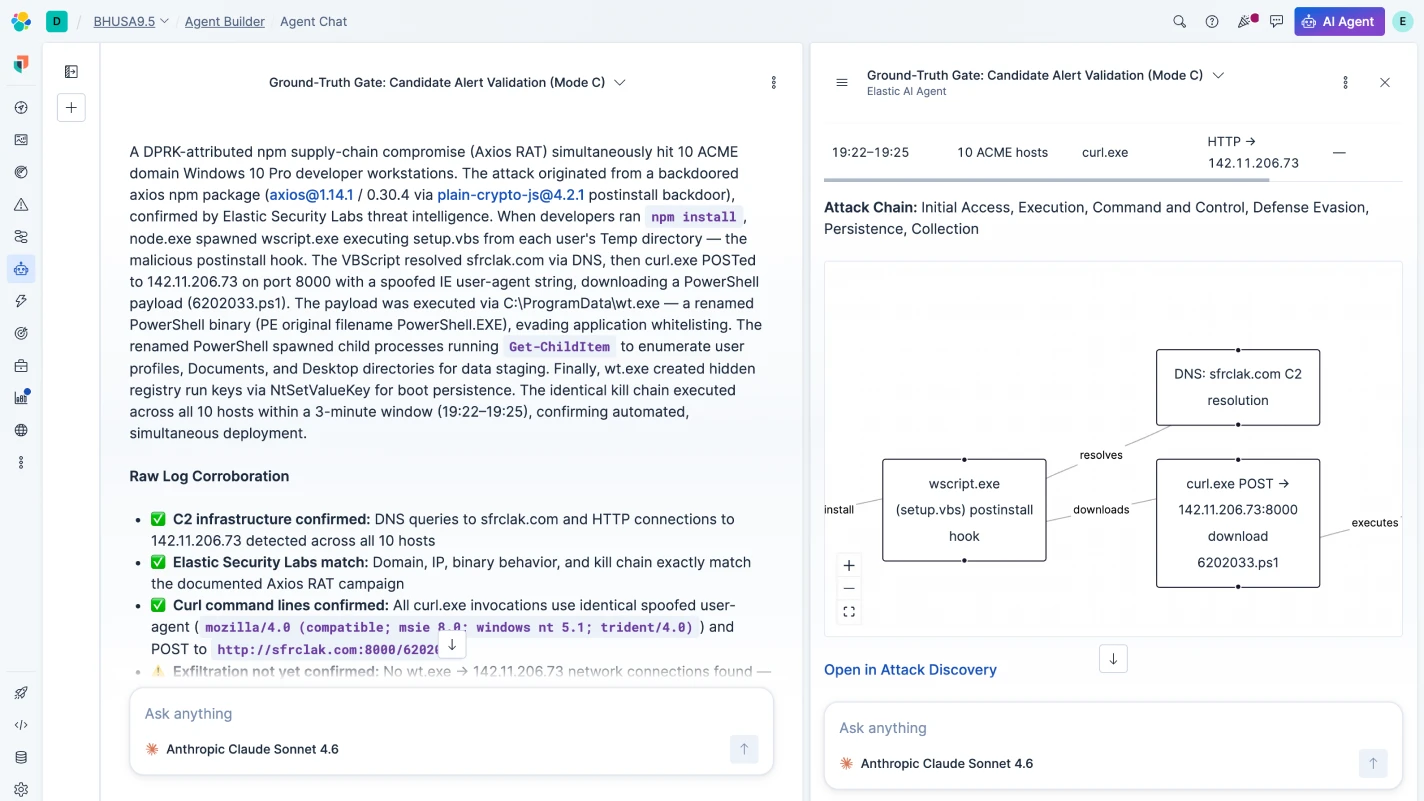1424x801 pixels.
Task: Click the Ask anything input in main chat
Action: coord(451,714)
